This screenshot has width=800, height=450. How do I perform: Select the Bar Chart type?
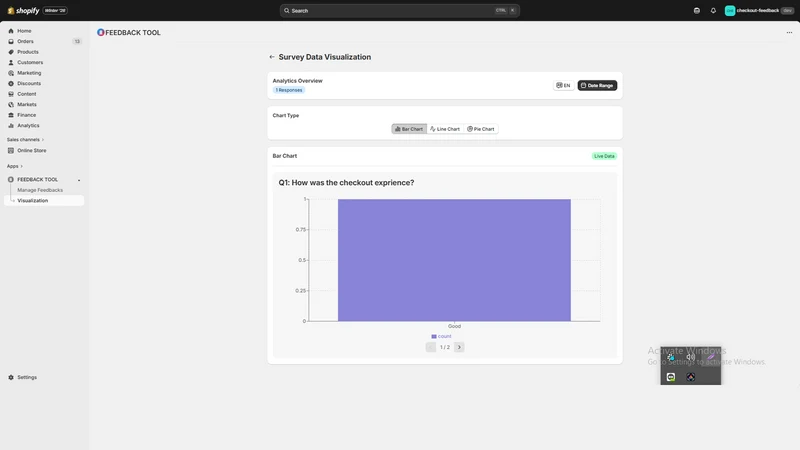click(409, 129)
